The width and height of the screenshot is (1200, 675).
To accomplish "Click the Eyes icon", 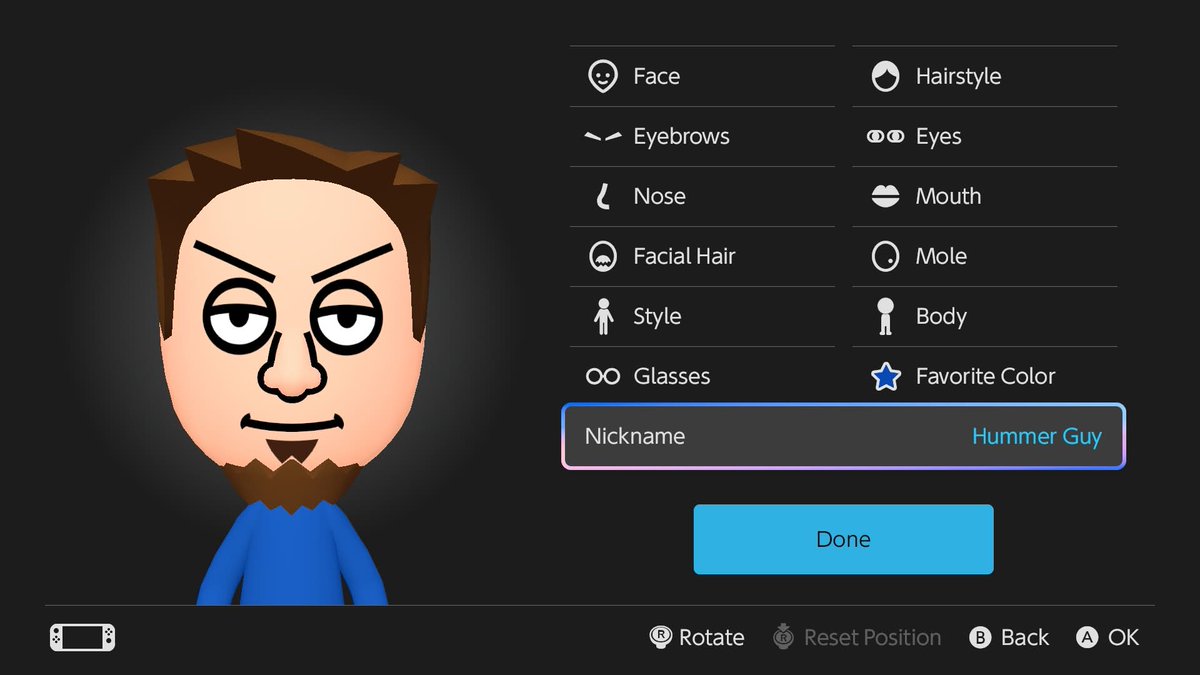I will [x=885, y=136].
